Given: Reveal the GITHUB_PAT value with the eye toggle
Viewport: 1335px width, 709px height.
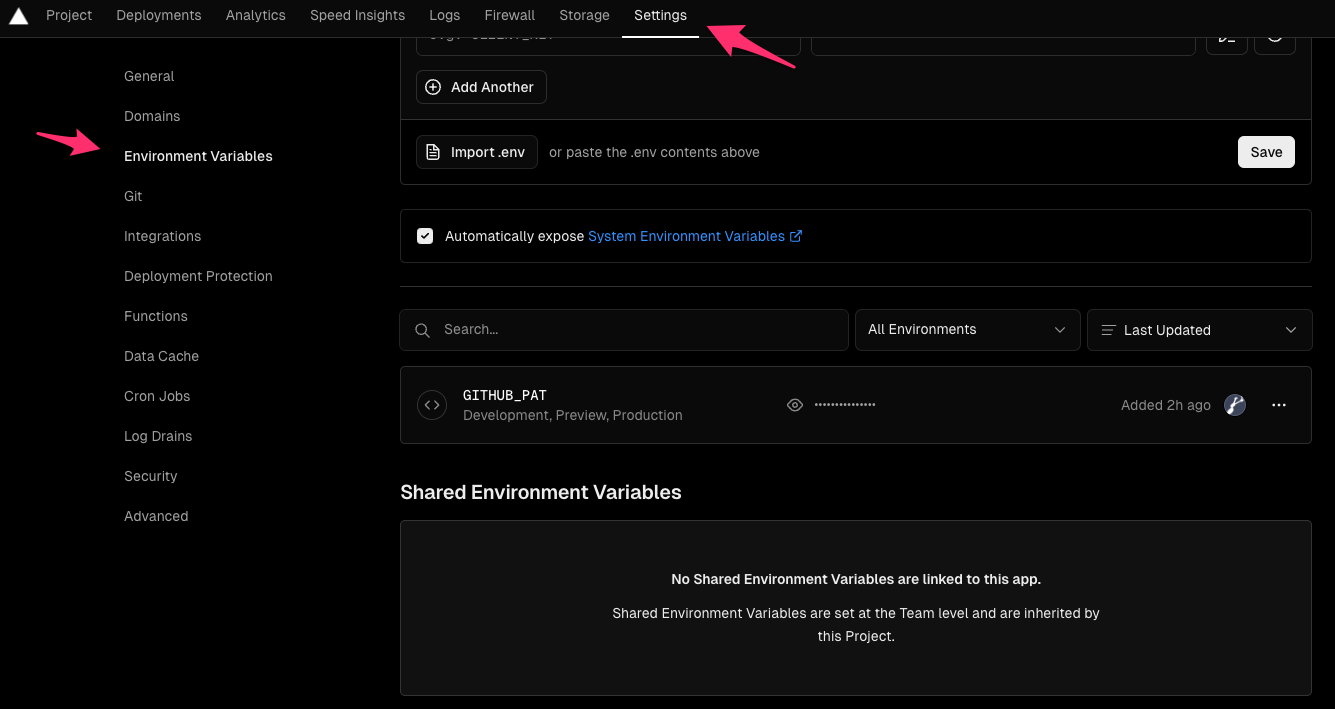Looking at the screenshot, I should (795, 405).
